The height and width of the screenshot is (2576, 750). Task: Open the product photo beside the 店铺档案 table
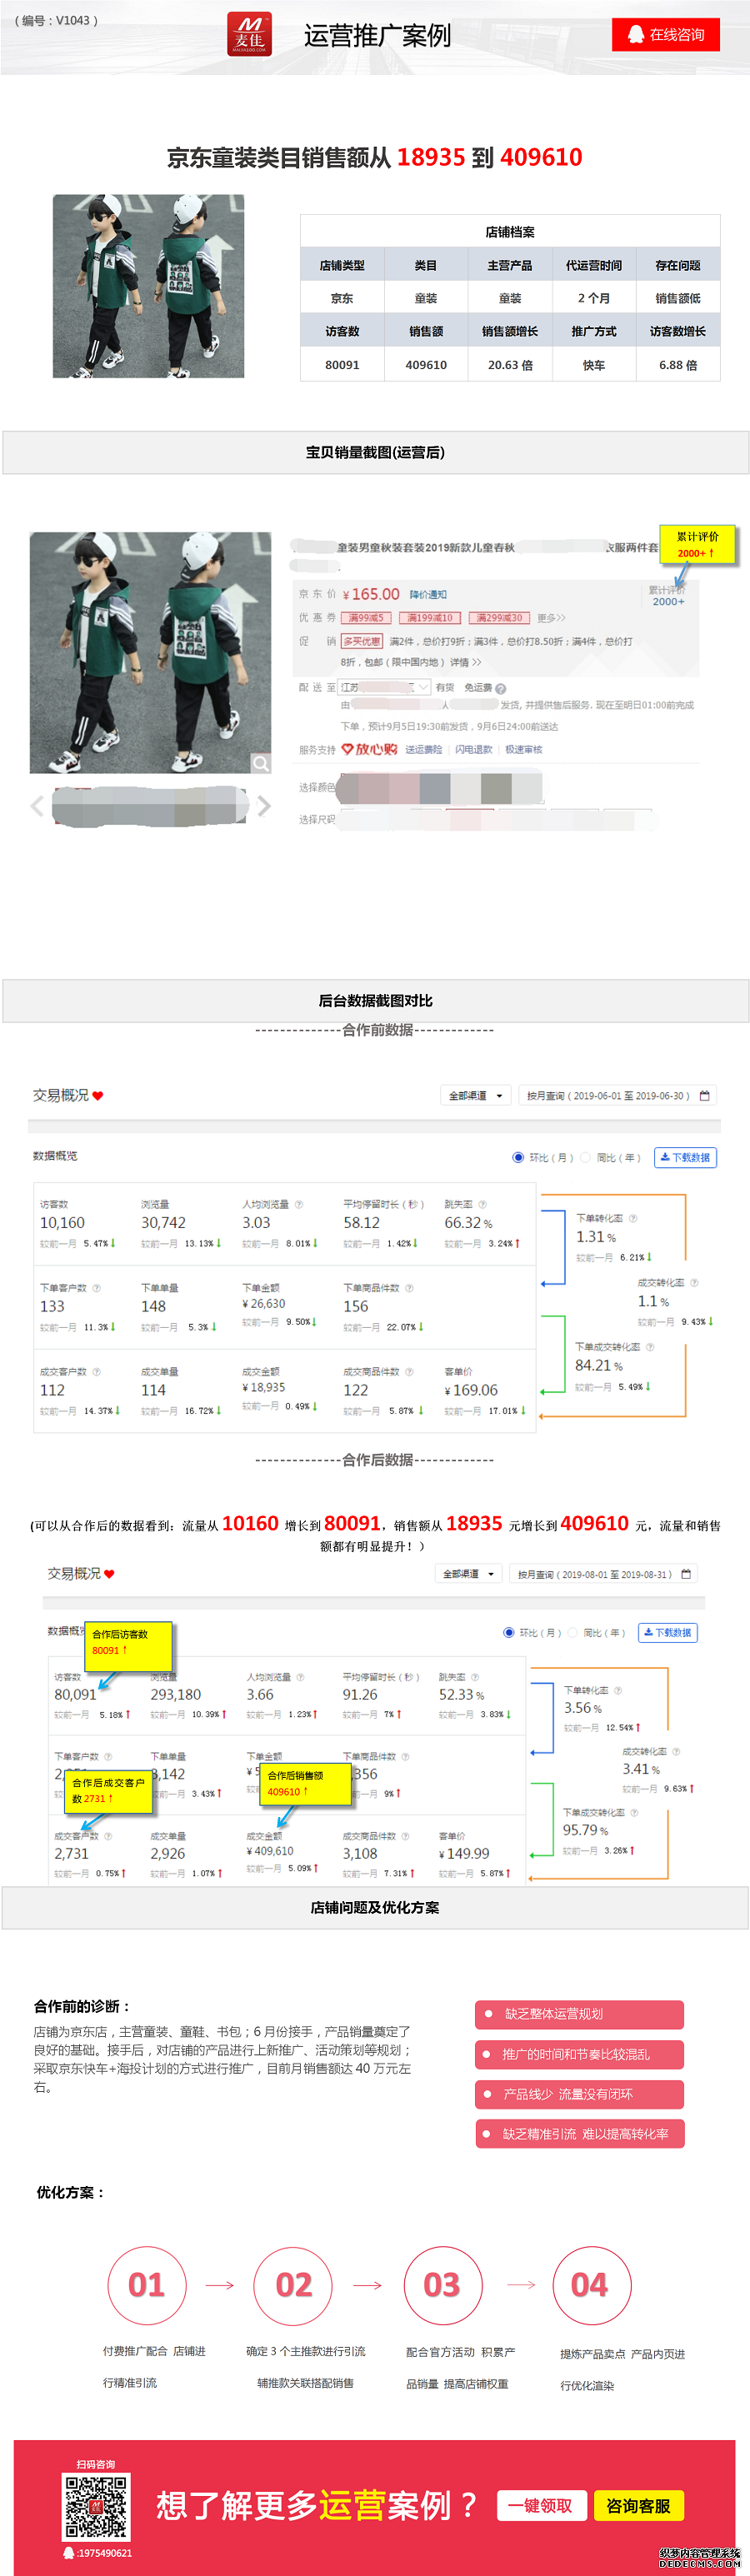pos(148,286)
